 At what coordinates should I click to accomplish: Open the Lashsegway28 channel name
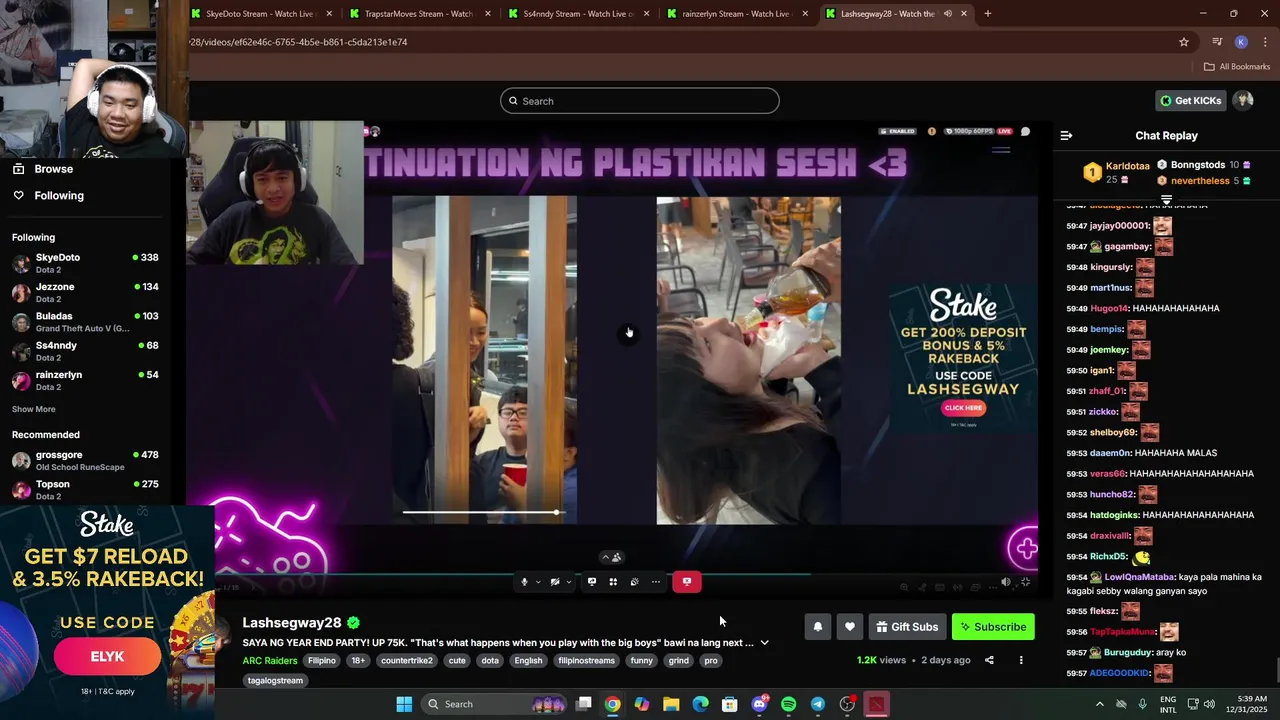tap(292, 623)
